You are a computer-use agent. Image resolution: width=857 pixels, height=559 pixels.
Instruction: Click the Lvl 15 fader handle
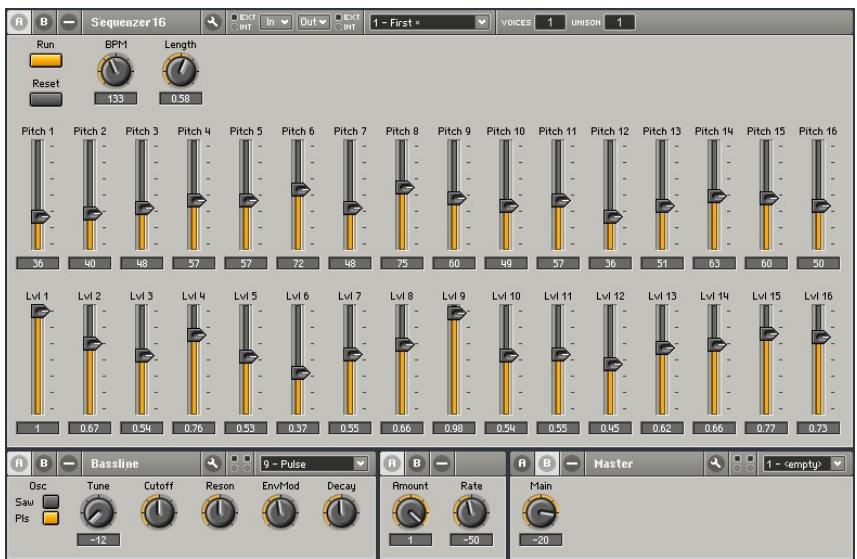[768, 333]
